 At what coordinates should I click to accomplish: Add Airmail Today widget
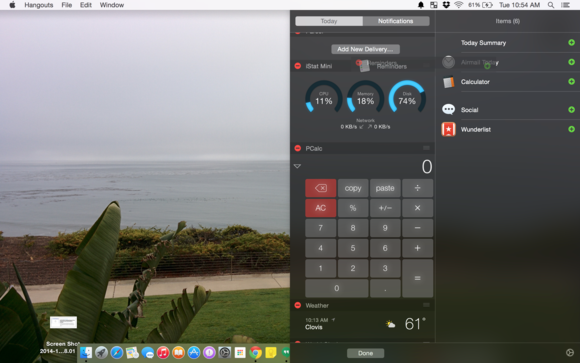click(571, 62)
